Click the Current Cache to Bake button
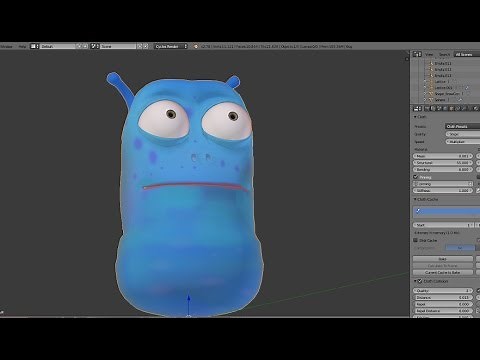The width and height of the screenshot is (480, 360). pos(443,272)
